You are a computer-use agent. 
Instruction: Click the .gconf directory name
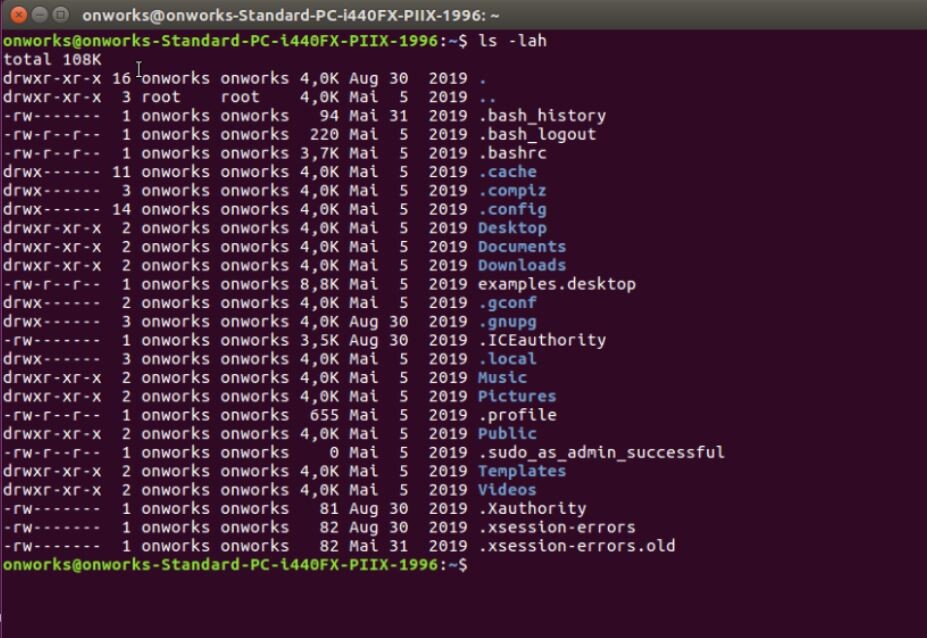coord(507,303)
